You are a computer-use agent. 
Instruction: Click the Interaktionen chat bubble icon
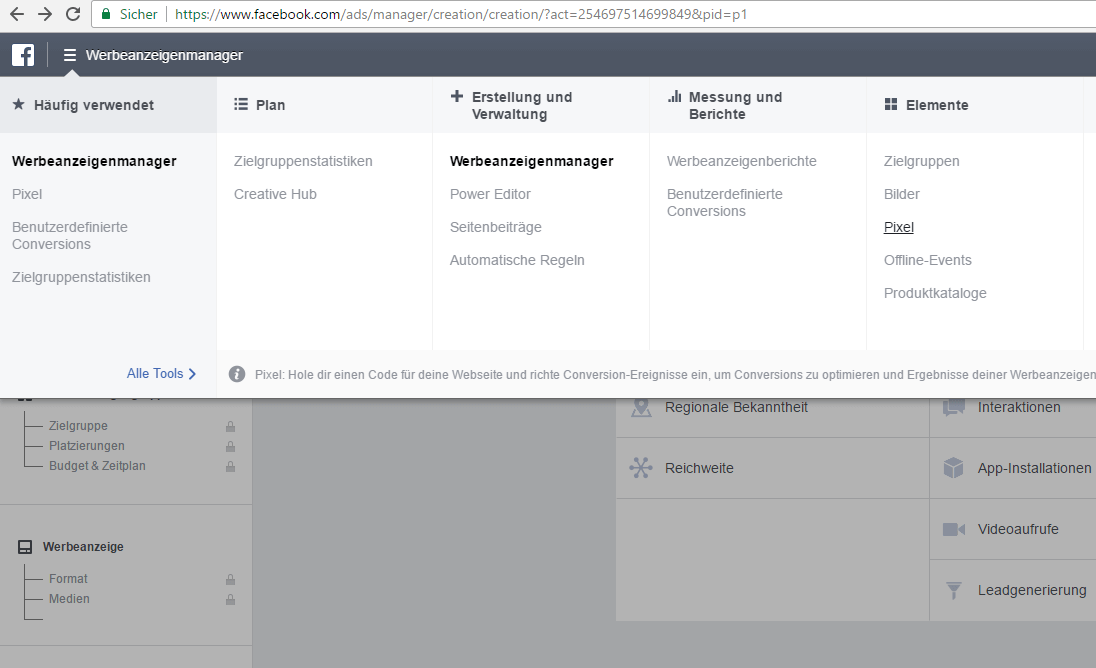pos(953,407)
